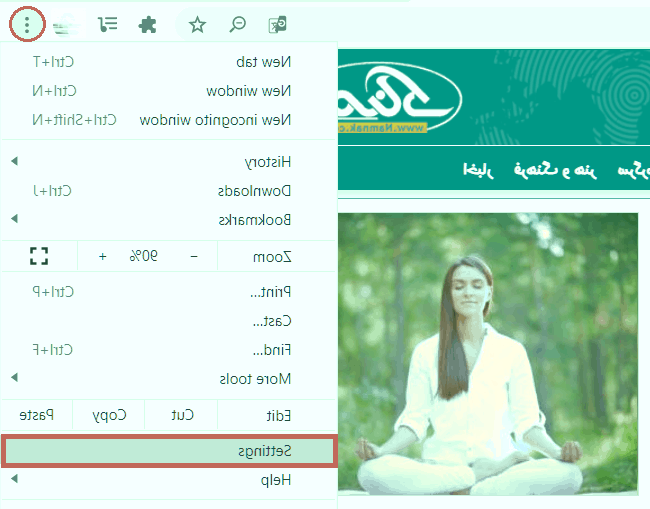This screenshot has height=509, width=650.
Task: Increase zoom with the plus button
Action: (x=102, y=257)
